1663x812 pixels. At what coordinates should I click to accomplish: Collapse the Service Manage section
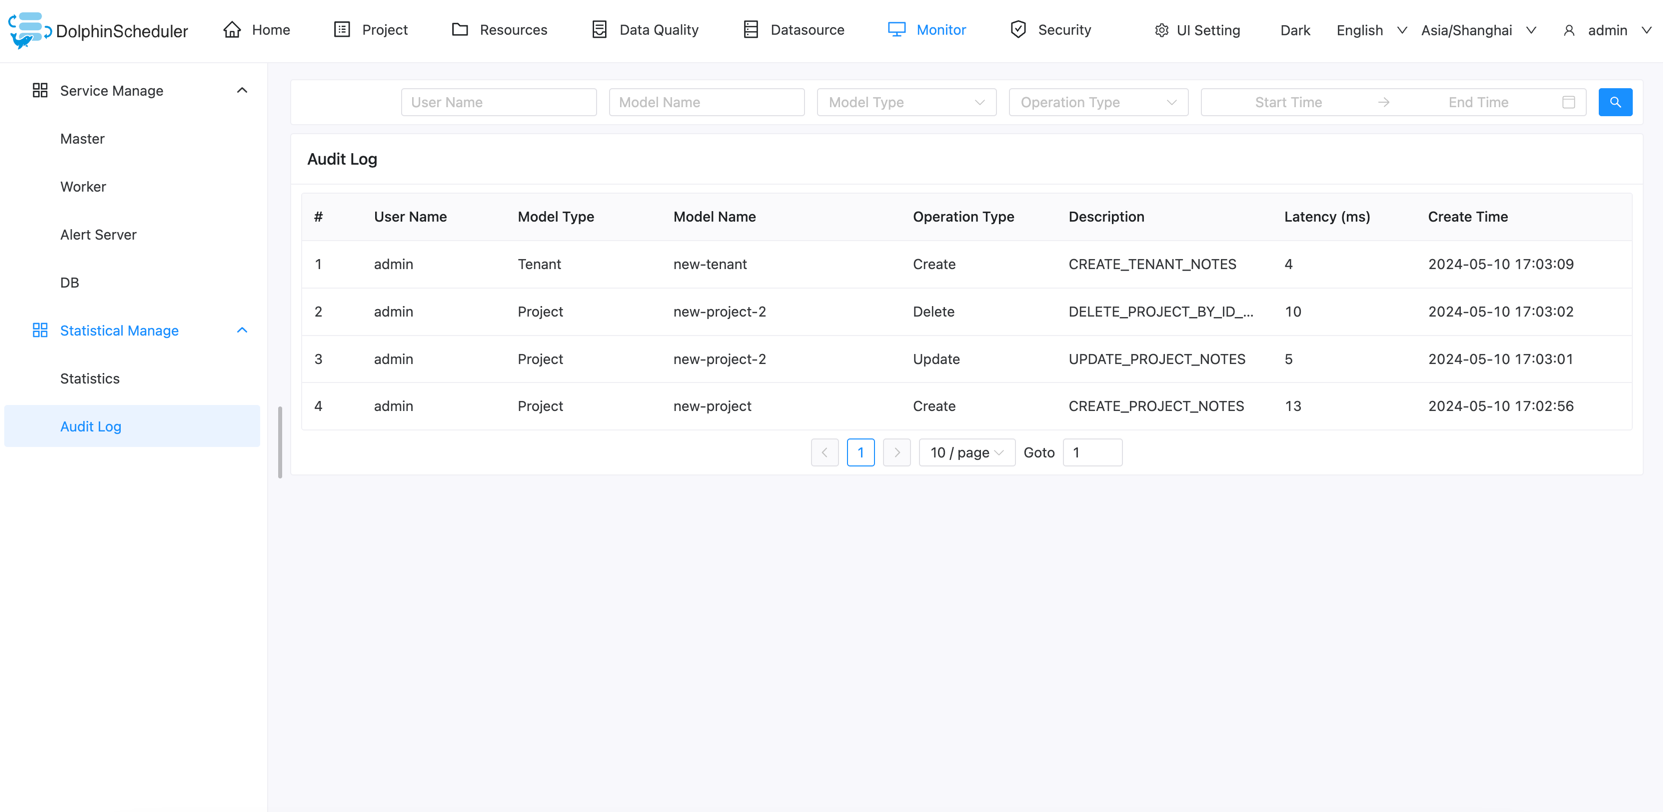tap(242, 90)
